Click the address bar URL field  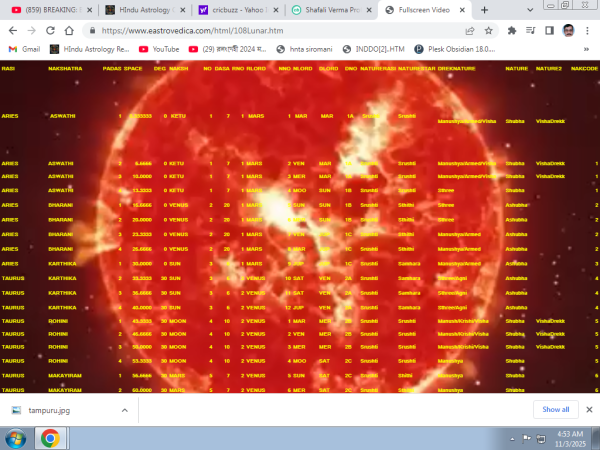point(280,30)
